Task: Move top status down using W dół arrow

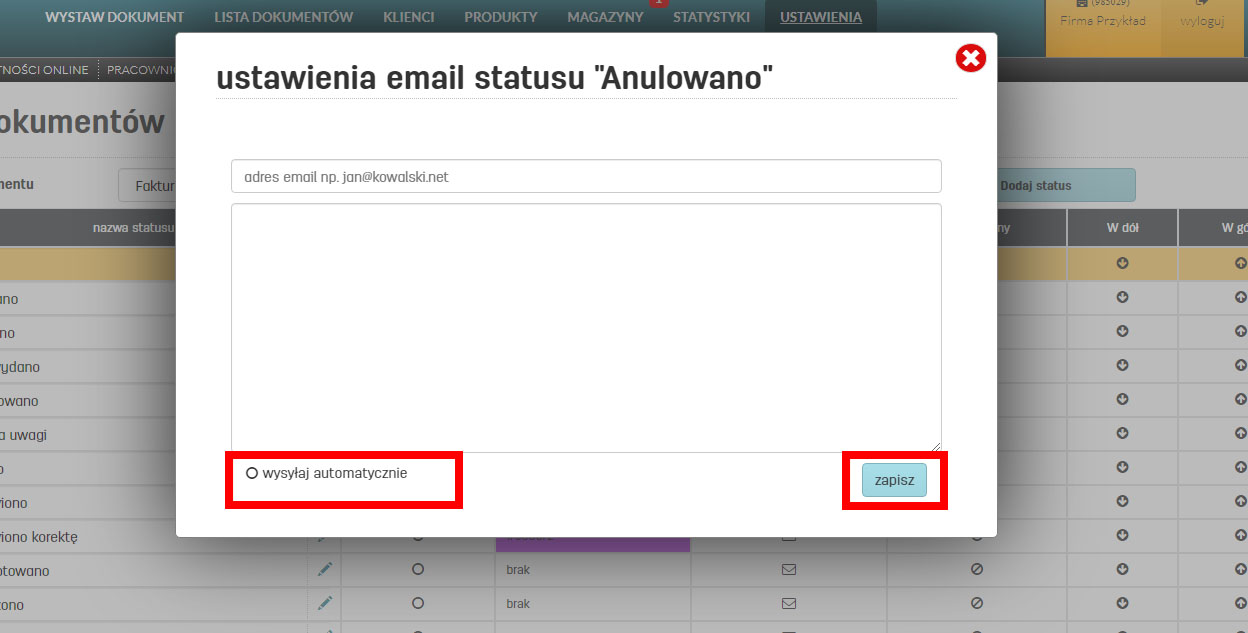Action: click(1122, 263)
